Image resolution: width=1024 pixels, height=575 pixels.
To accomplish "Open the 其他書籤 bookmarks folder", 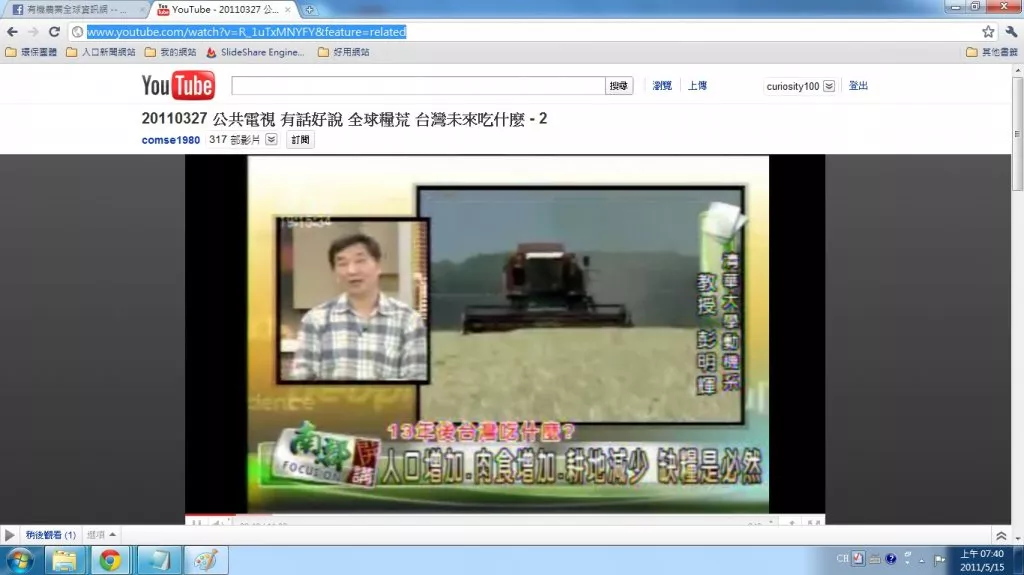I will 992,52.
